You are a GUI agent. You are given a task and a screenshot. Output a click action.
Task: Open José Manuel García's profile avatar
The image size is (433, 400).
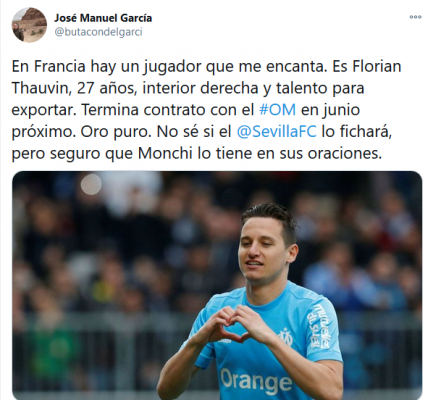tap(29, 25)
